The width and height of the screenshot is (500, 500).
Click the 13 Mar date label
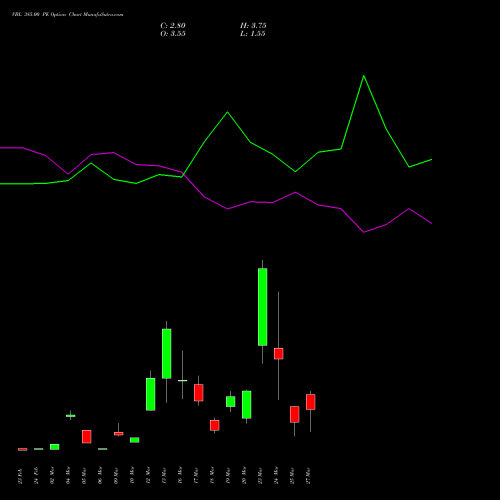[x=164, y=476]
